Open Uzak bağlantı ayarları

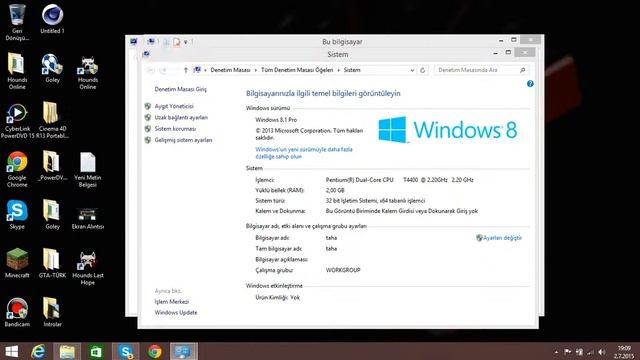click(x=181, y=118)
